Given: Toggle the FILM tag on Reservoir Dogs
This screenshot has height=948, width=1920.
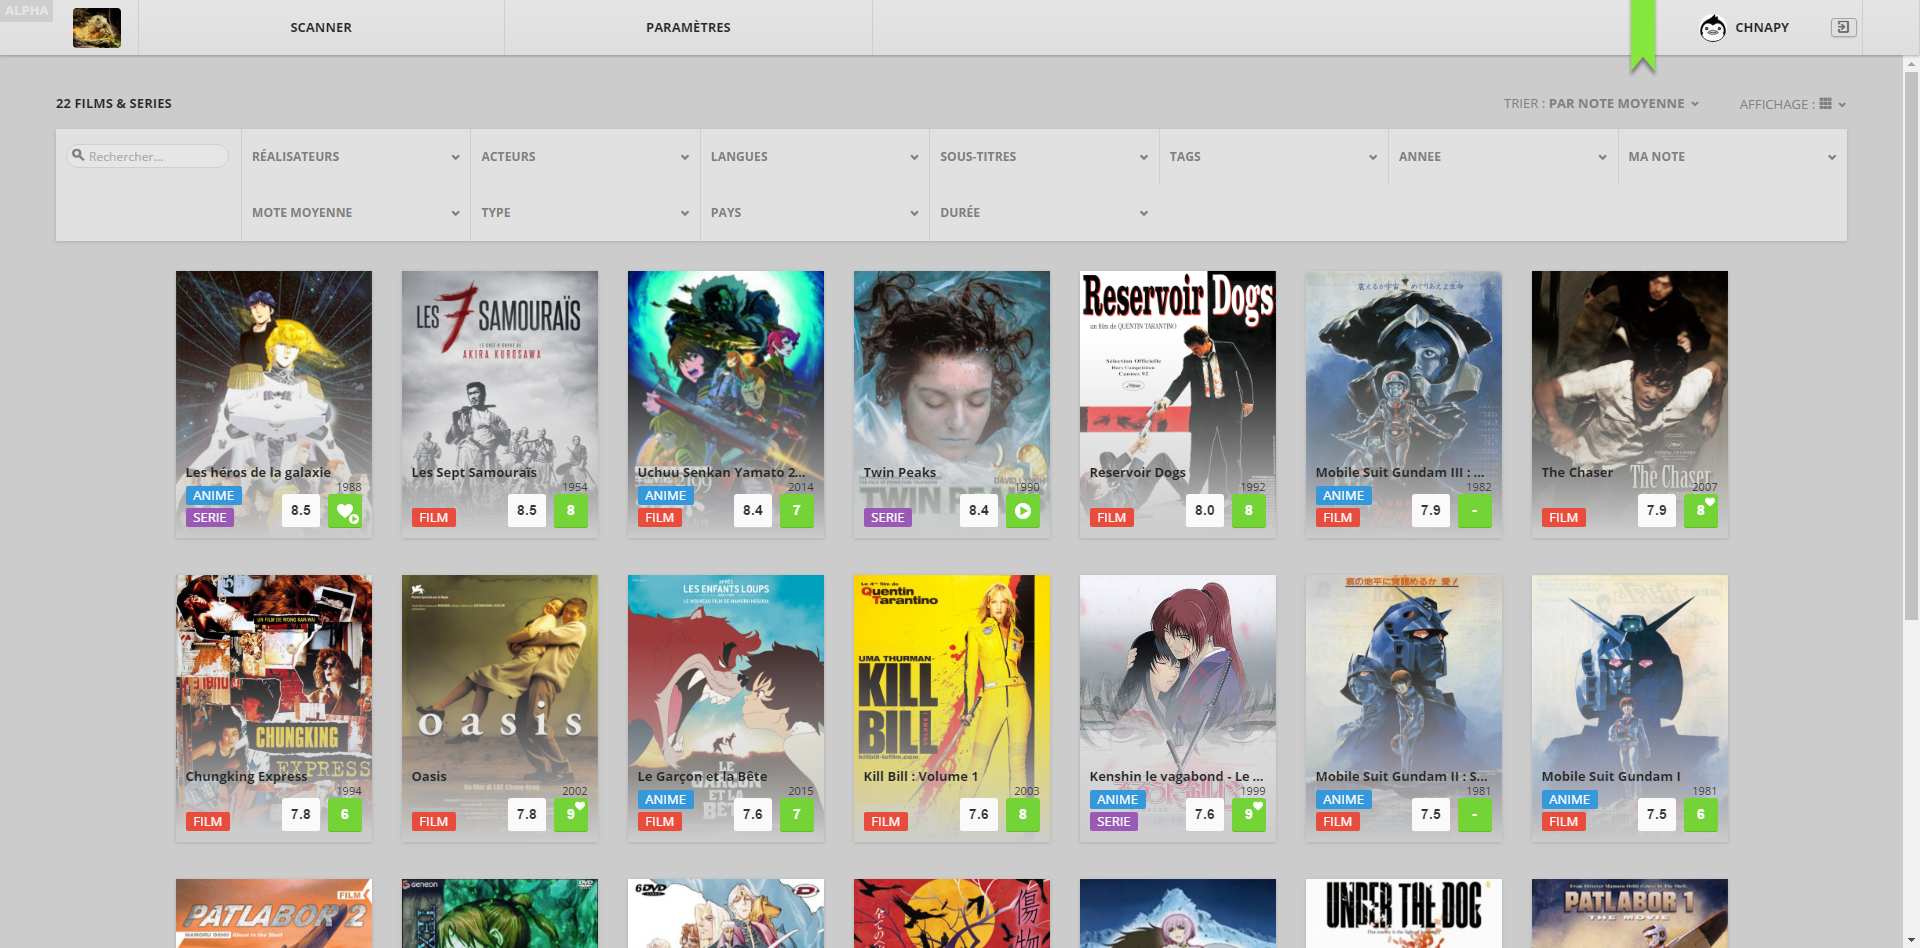Looking at the screenshot, I should (1111, 518).
